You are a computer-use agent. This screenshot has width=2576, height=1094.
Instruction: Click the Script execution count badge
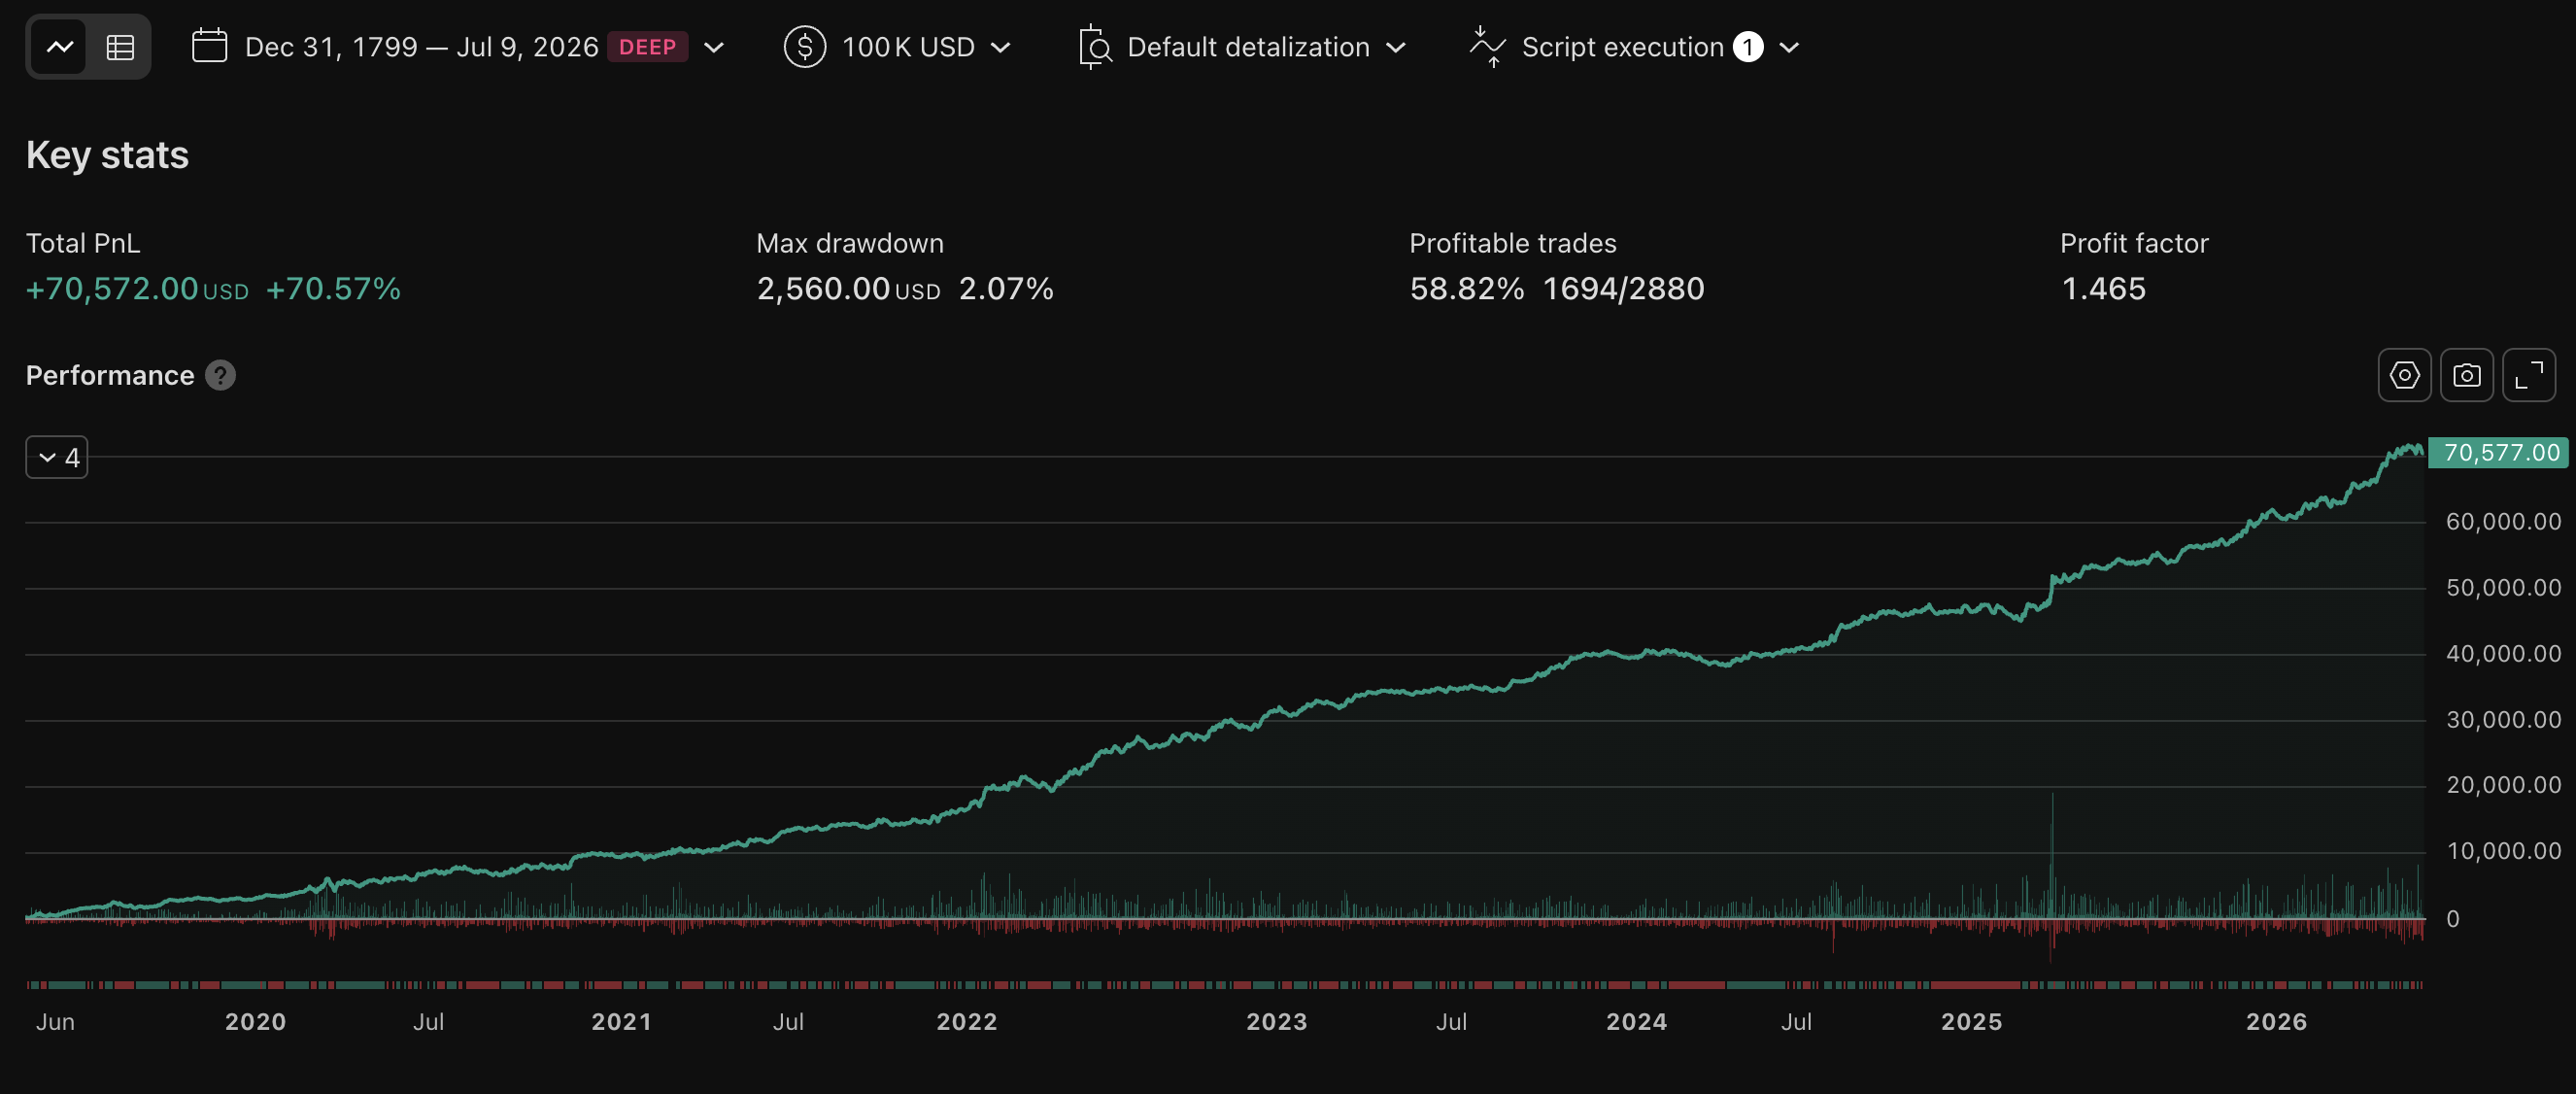1747,47
